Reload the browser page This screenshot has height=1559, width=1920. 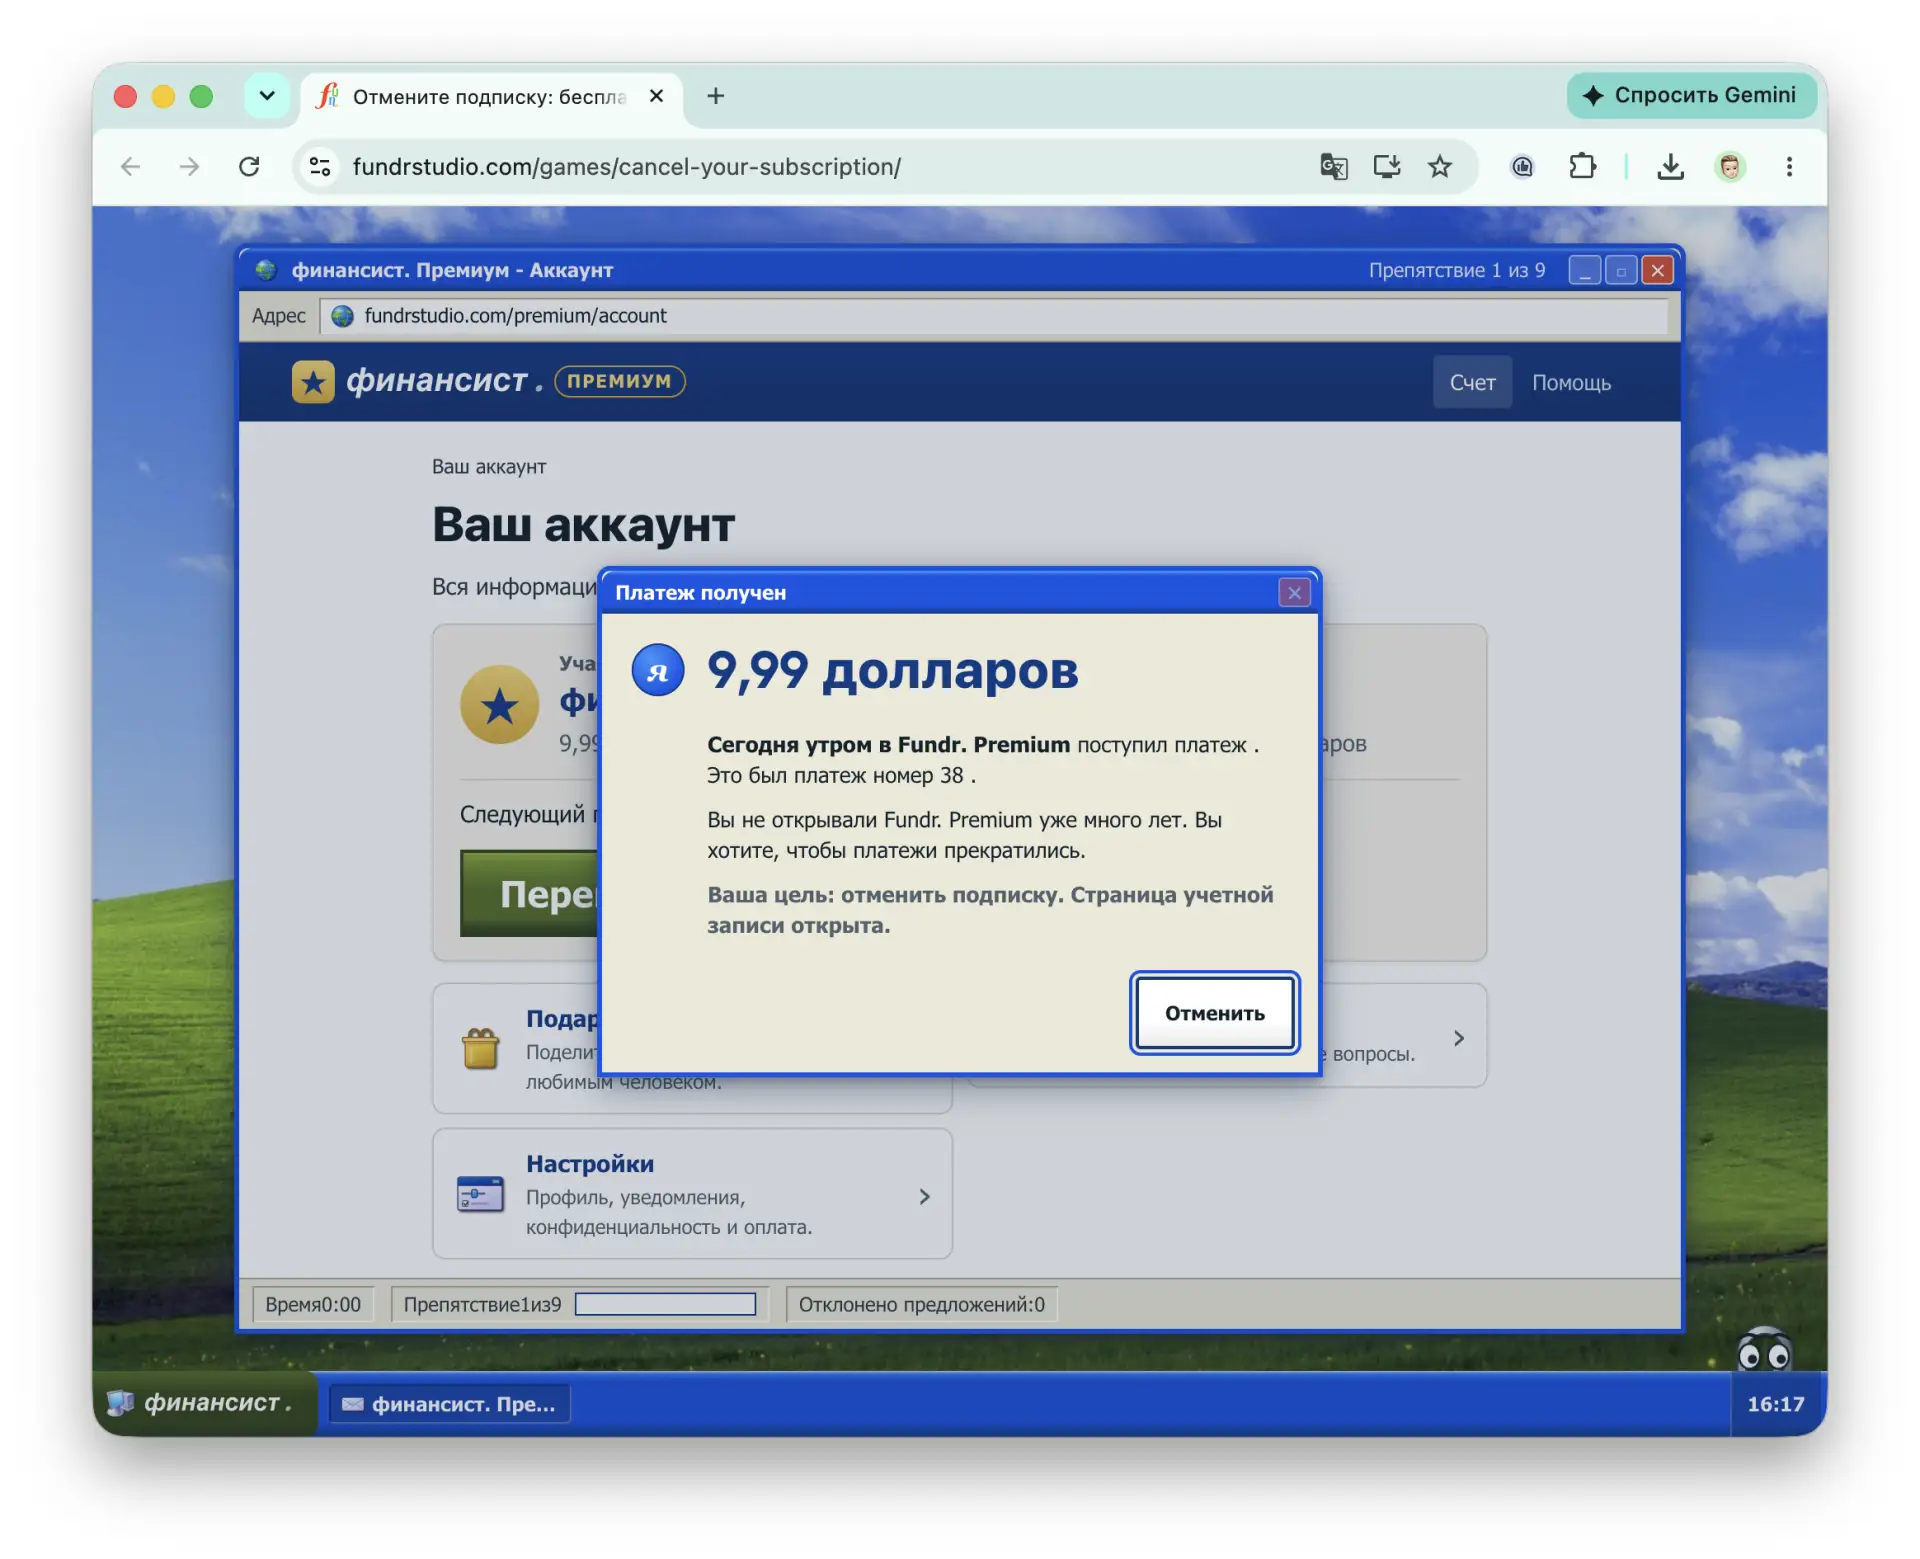(249, 166)
